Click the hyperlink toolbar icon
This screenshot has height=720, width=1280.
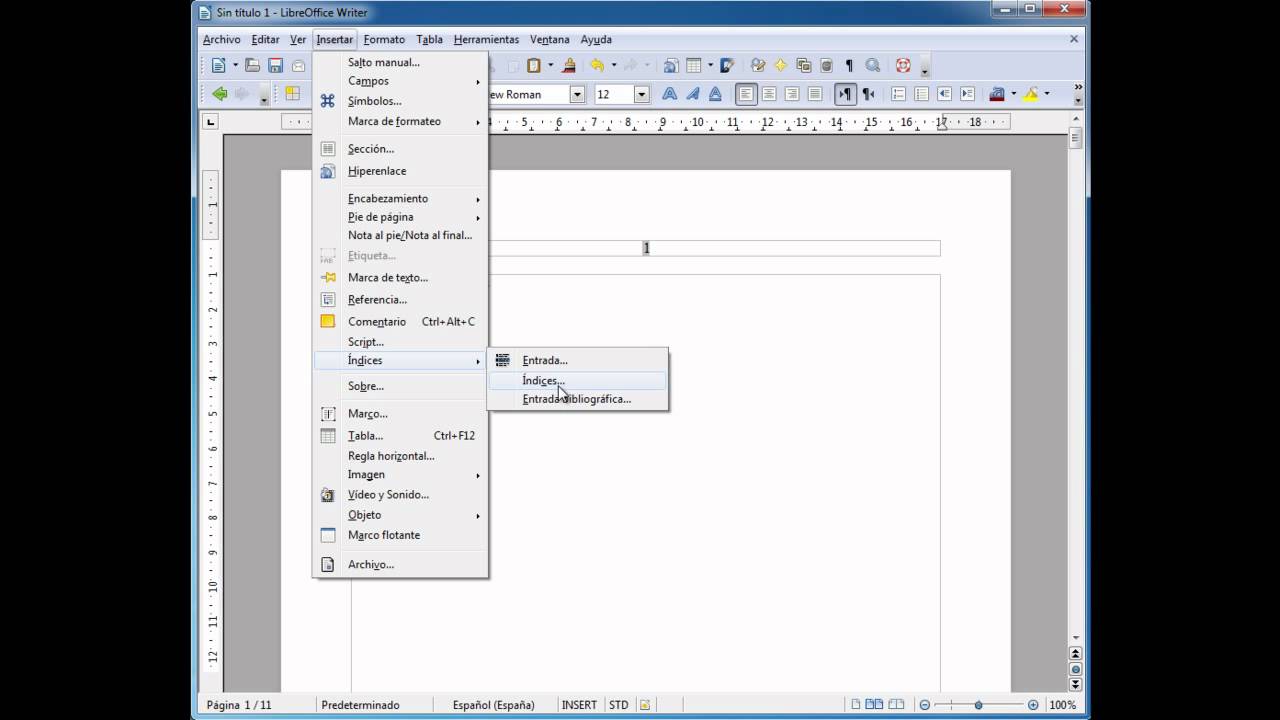point(671,66)
